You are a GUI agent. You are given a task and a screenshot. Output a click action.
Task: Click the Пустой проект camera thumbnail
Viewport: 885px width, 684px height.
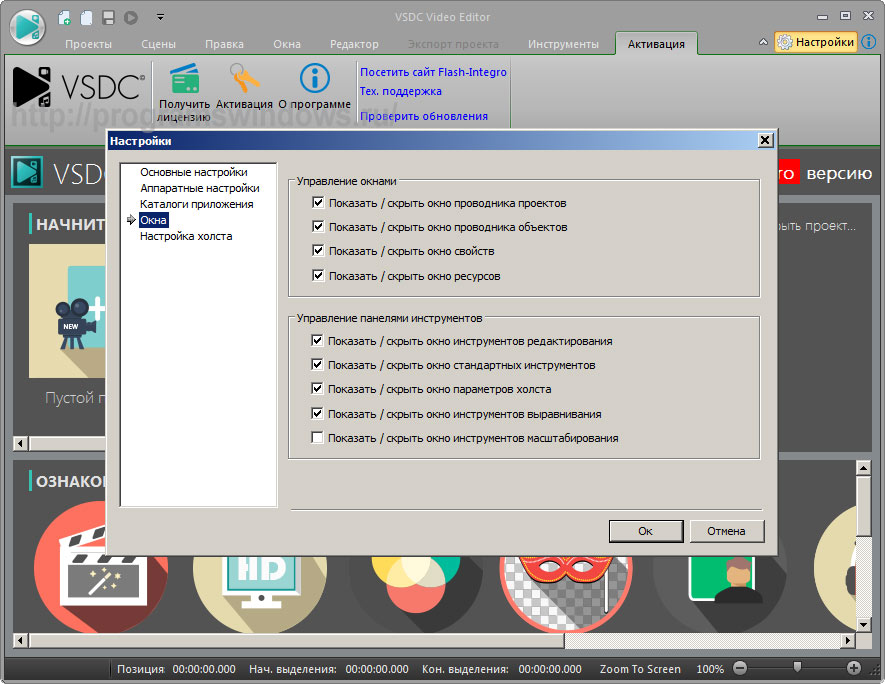click(x=67, y=311)
